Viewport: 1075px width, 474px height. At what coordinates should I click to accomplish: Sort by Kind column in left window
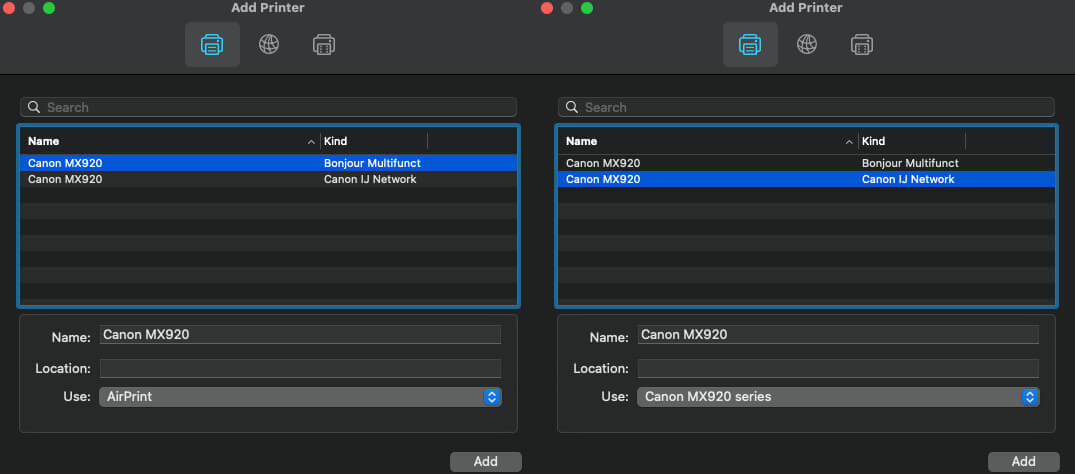(374, 141)
